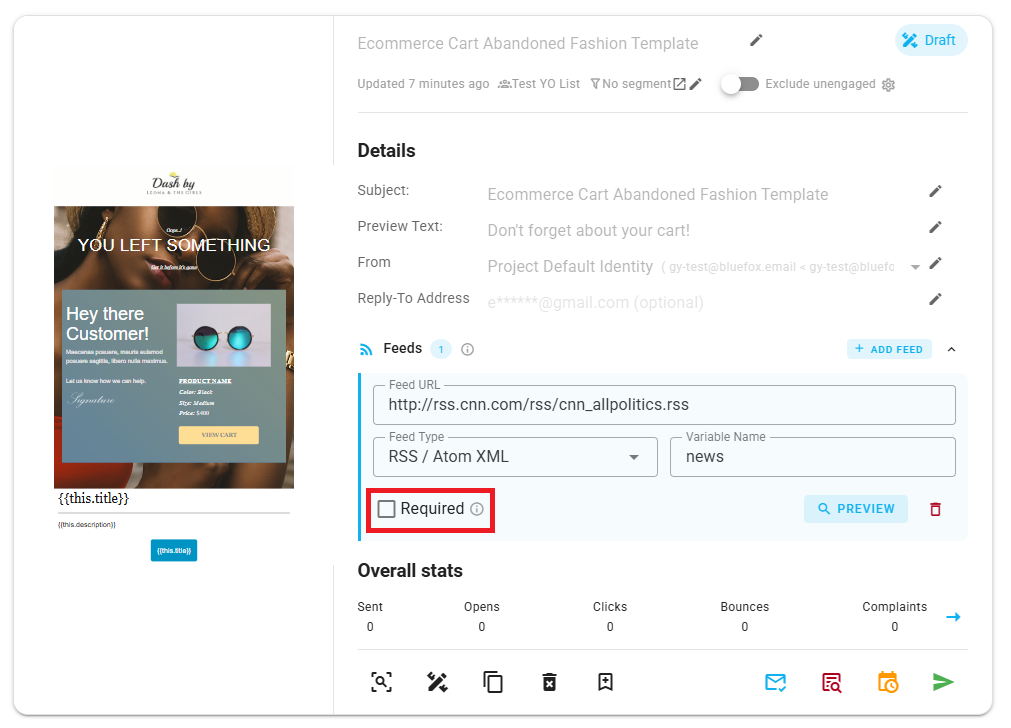Click the campaign title text
The height and width of the screenshot is (728, 1011).
[528, 43]
